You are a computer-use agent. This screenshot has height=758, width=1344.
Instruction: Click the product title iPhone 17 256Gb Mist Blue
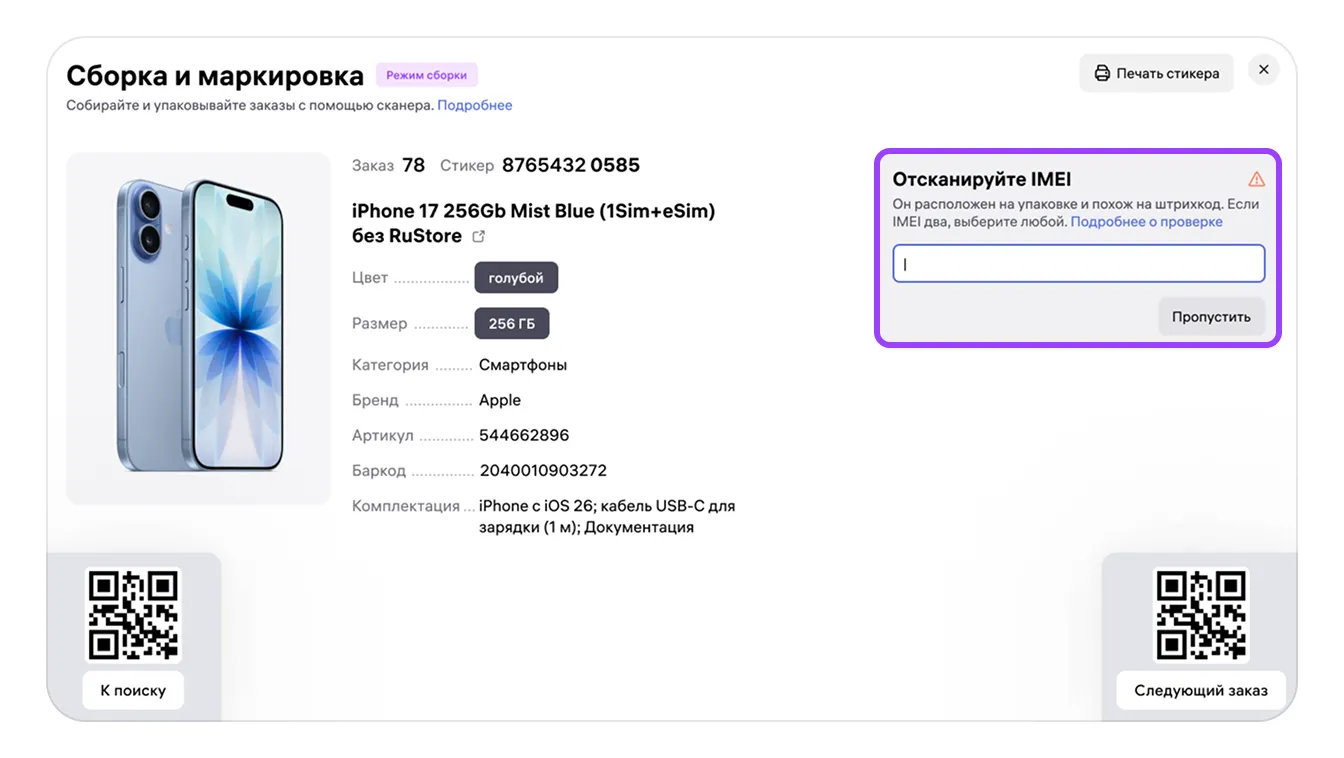click(534, 223)
